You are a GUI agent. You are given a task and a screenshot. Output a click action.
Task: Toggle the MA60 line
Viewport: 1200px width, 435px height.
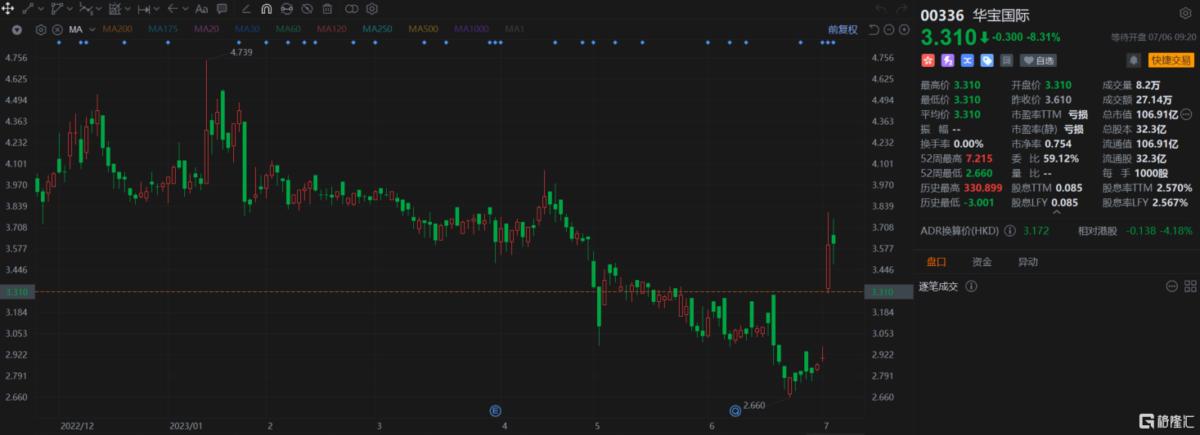(x=288, y=30)
